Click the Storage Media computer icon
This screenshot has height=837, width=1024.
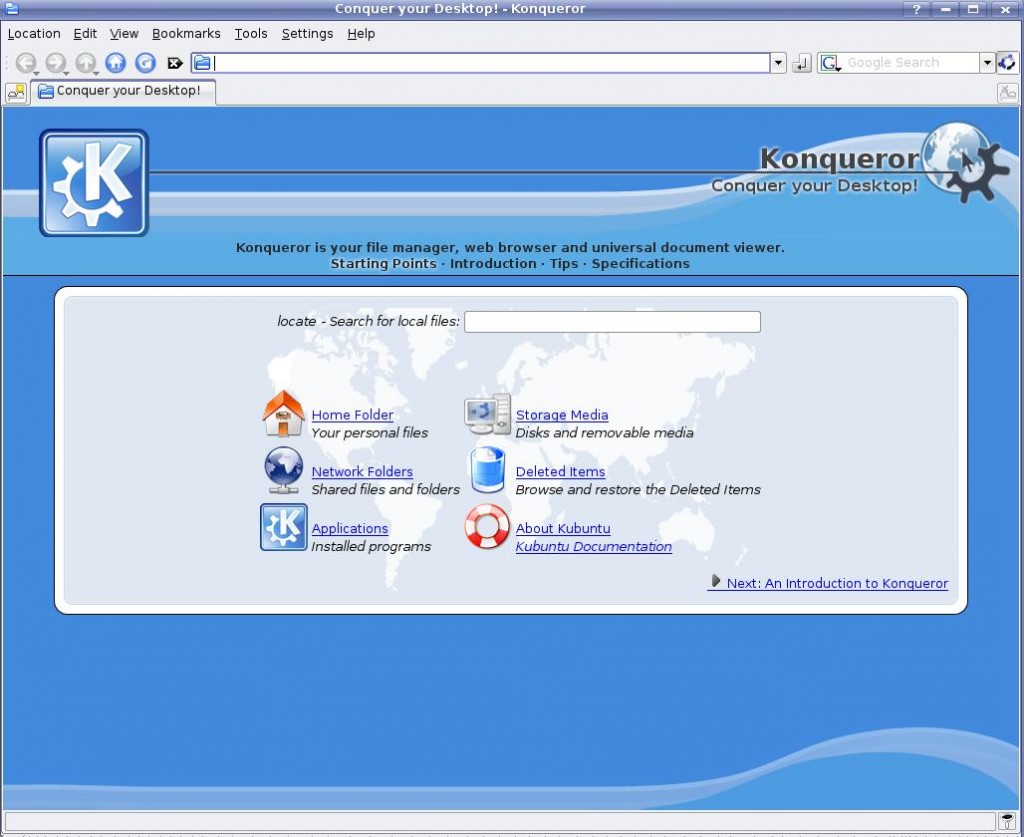[x=487, y=414]
